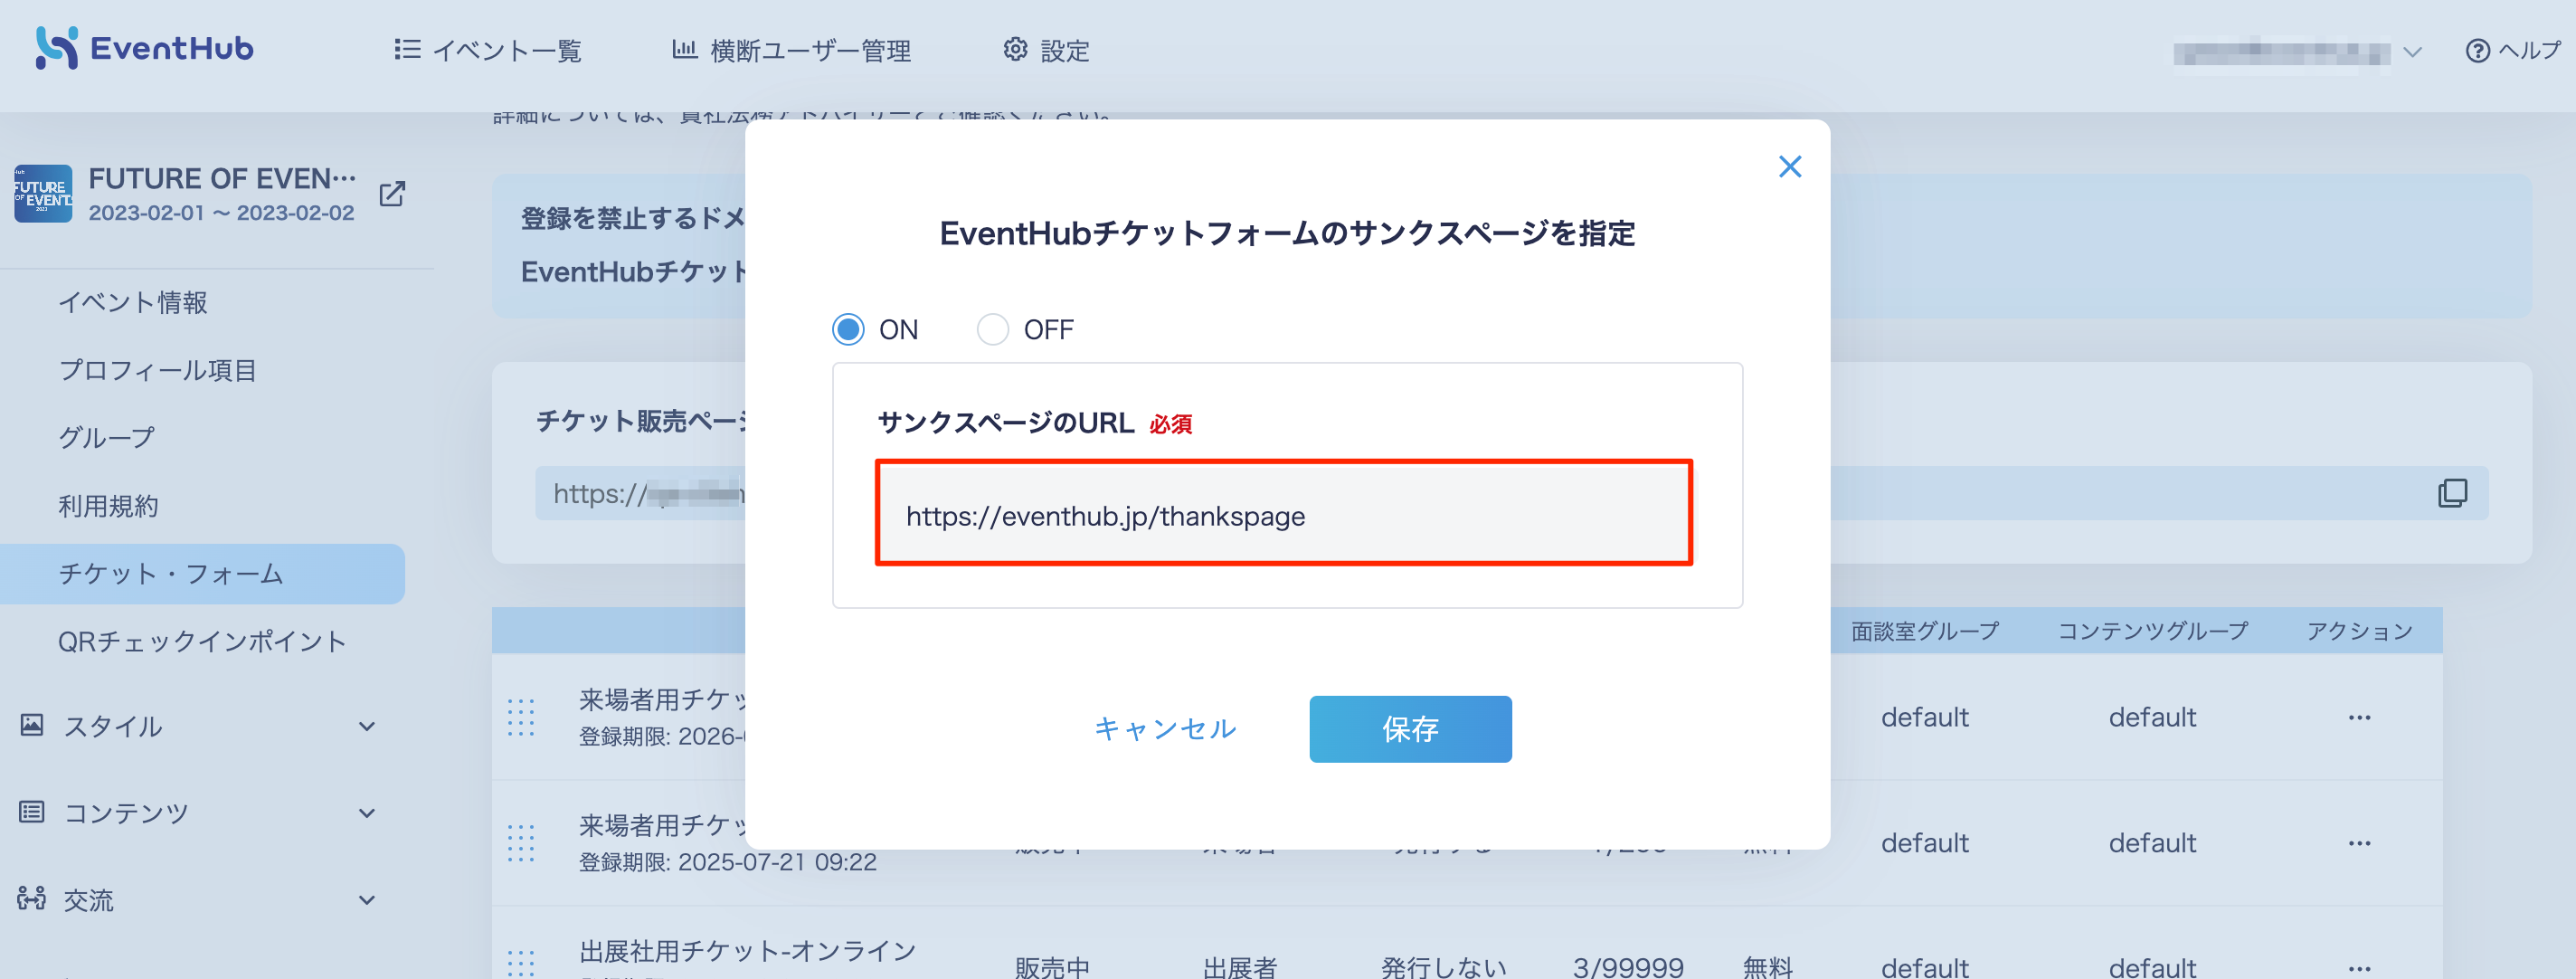Open 横断ユーザー管理 in top navigation
The width and height of the screenshot is (2576, 979).
(x=791, y=50)
